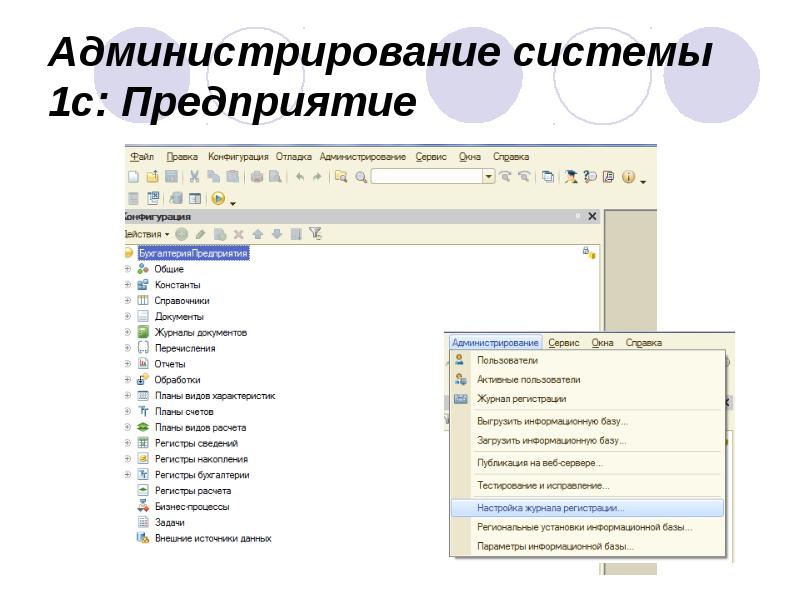Click the round orange info icon

point(629,177)
